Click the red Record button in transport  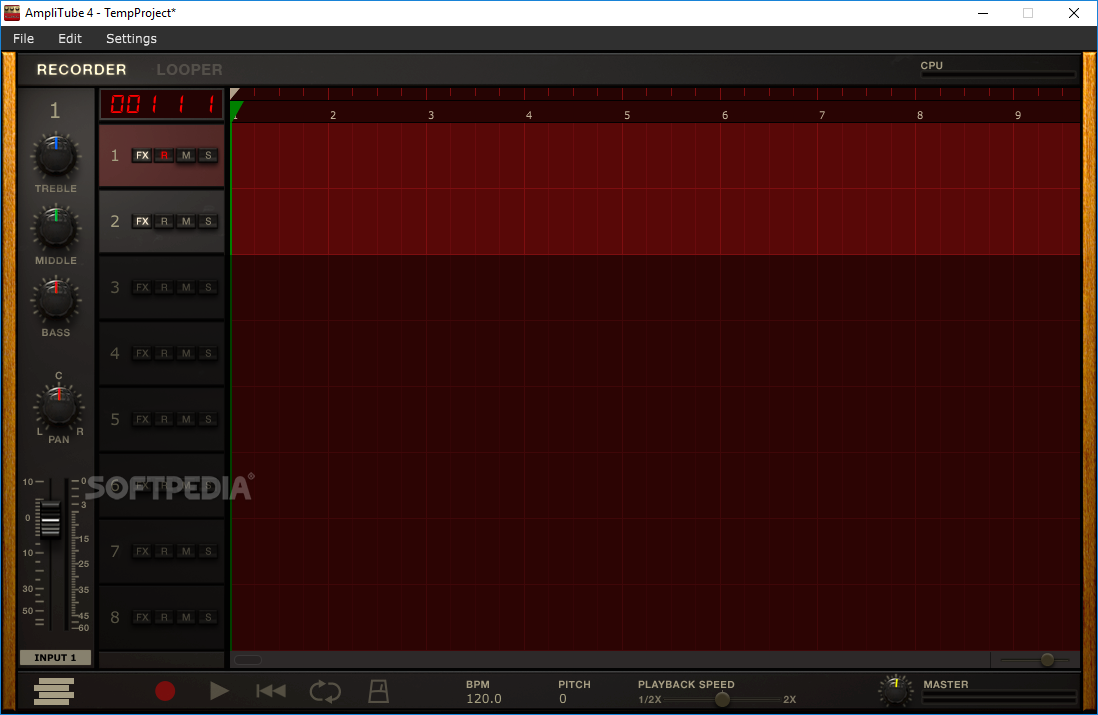[x=165, y=691]
